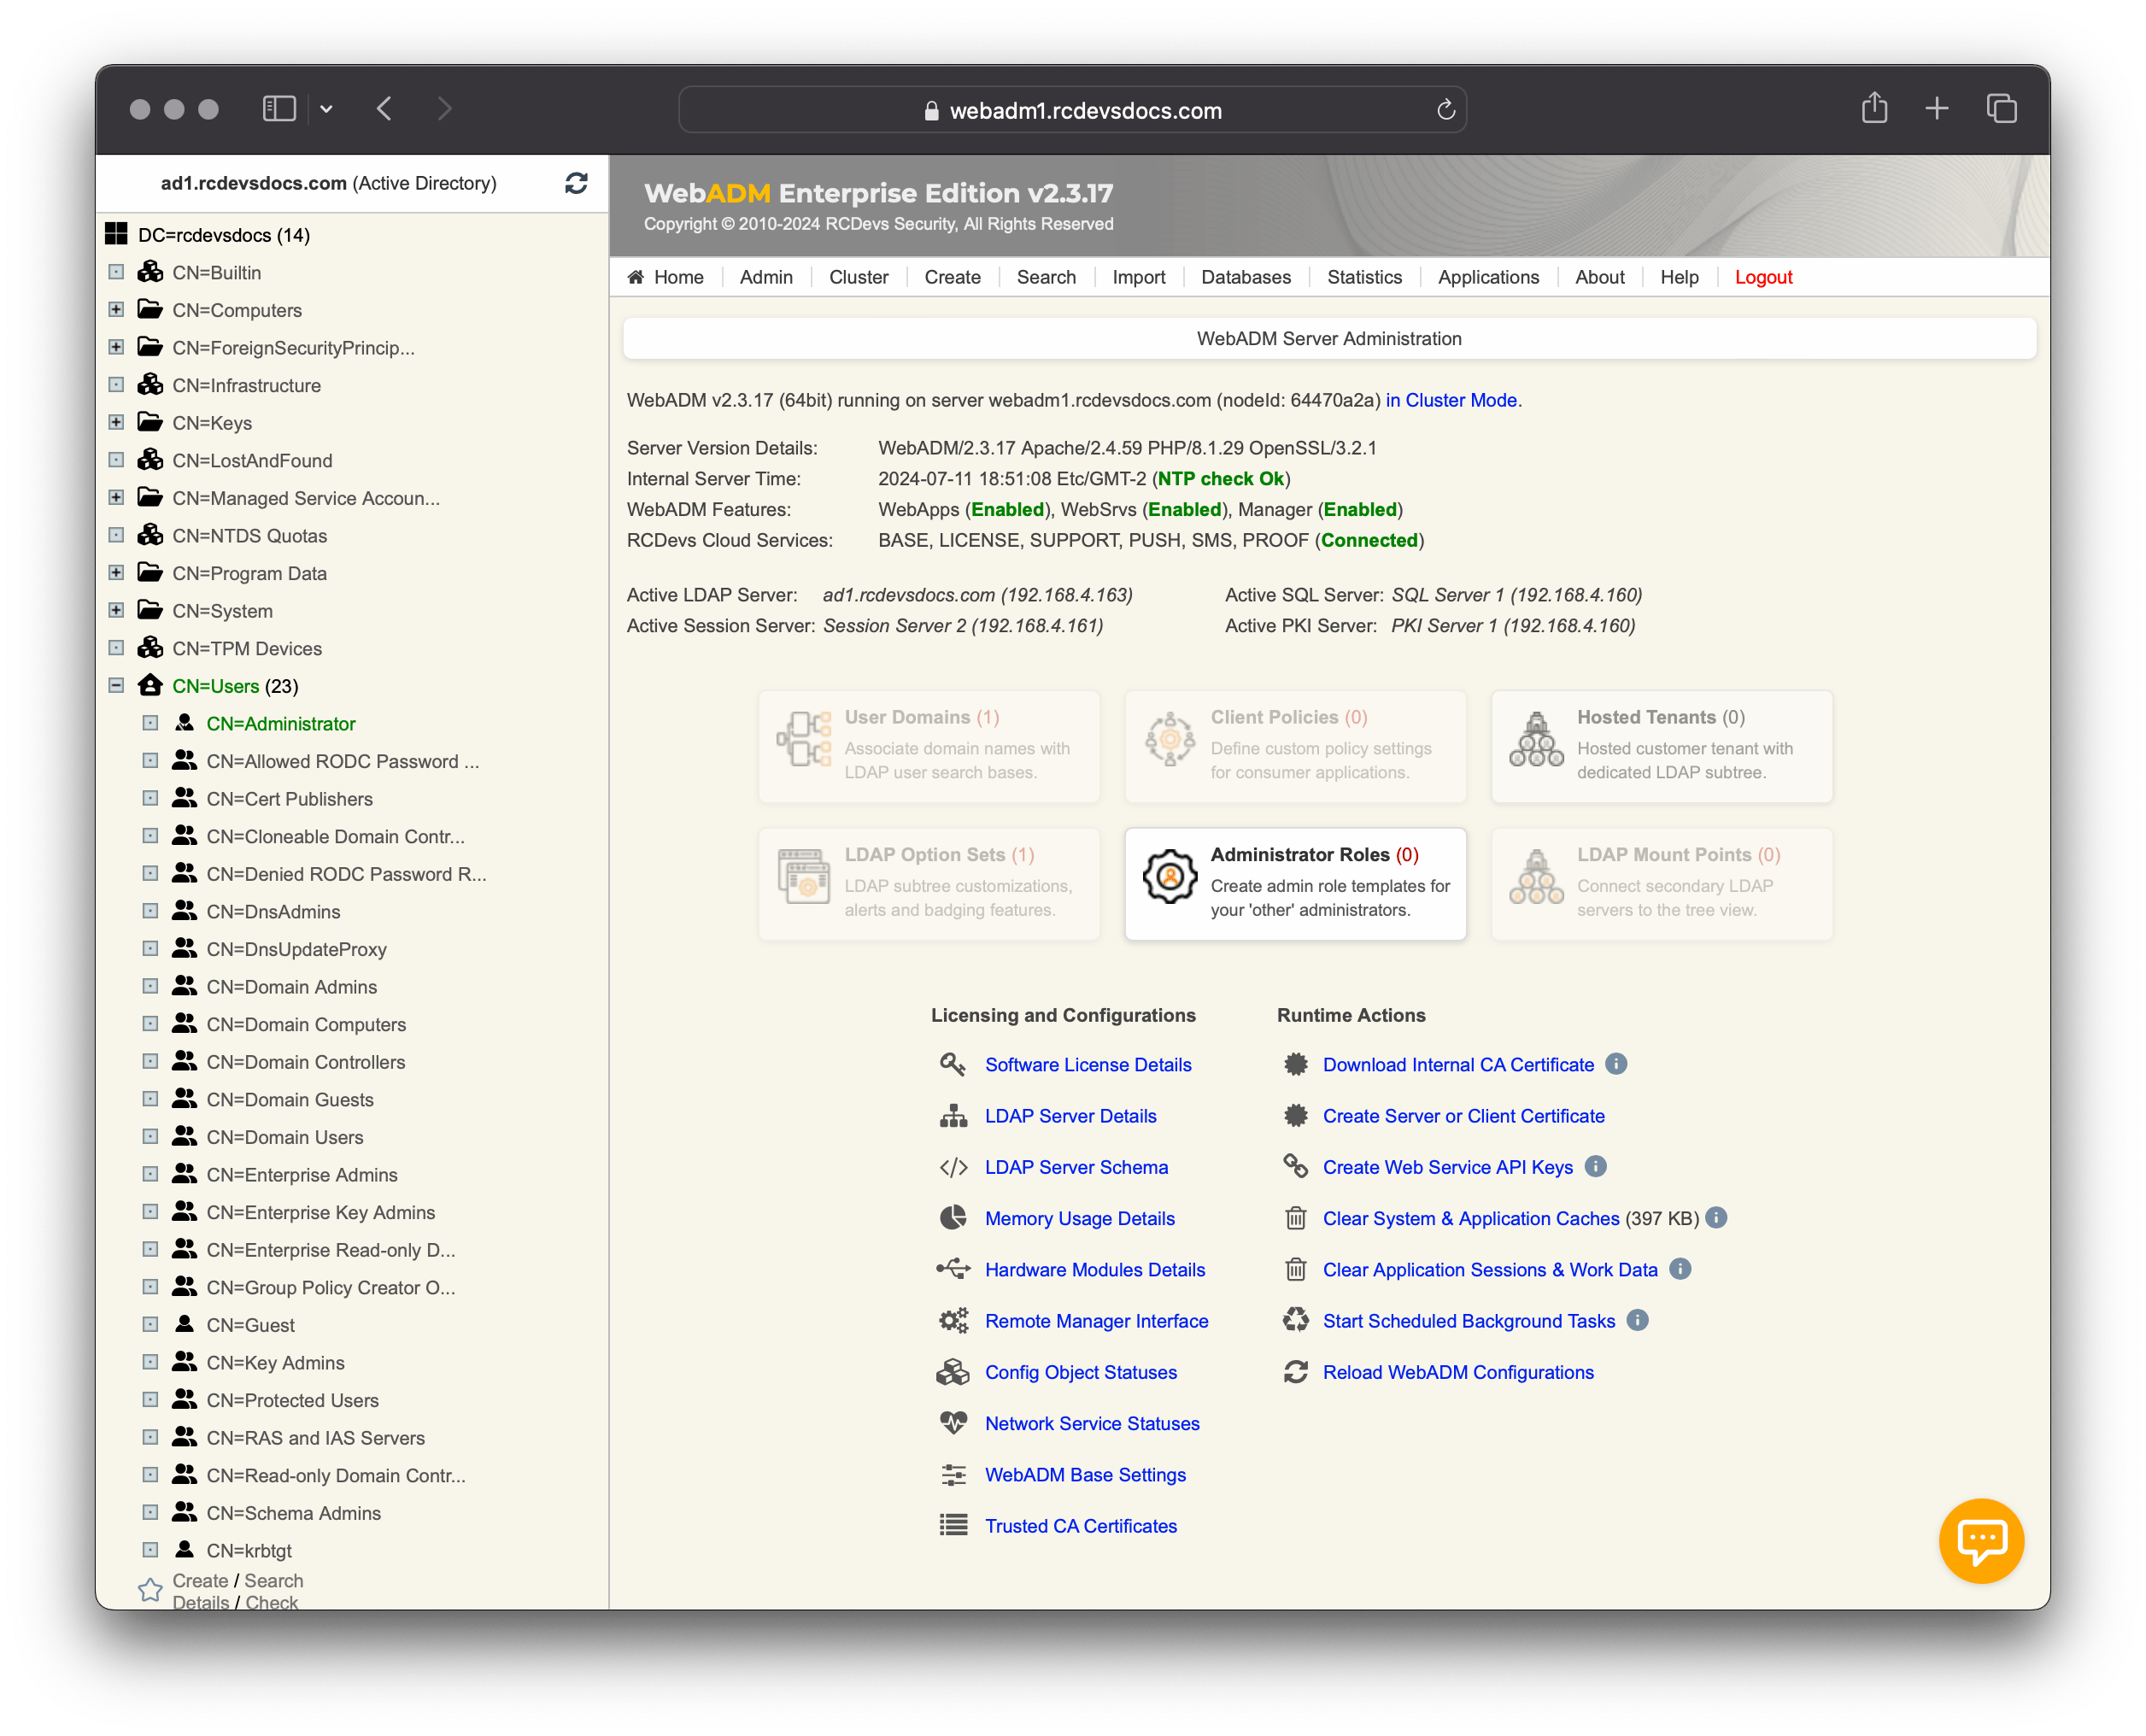
Task: Click the LDAP tree refresh icon
Action: [576, 183]
